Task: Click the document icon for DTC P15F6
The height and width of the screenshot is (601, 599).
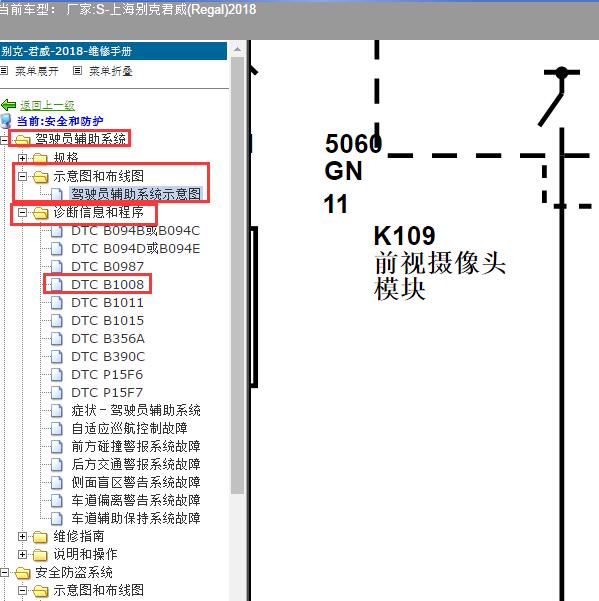Action: [57, 375]
